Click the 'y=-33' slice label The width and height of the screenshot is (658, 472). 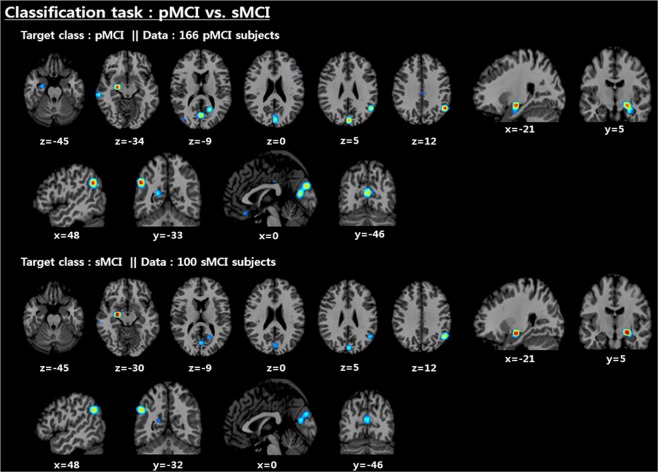point(167,235)
